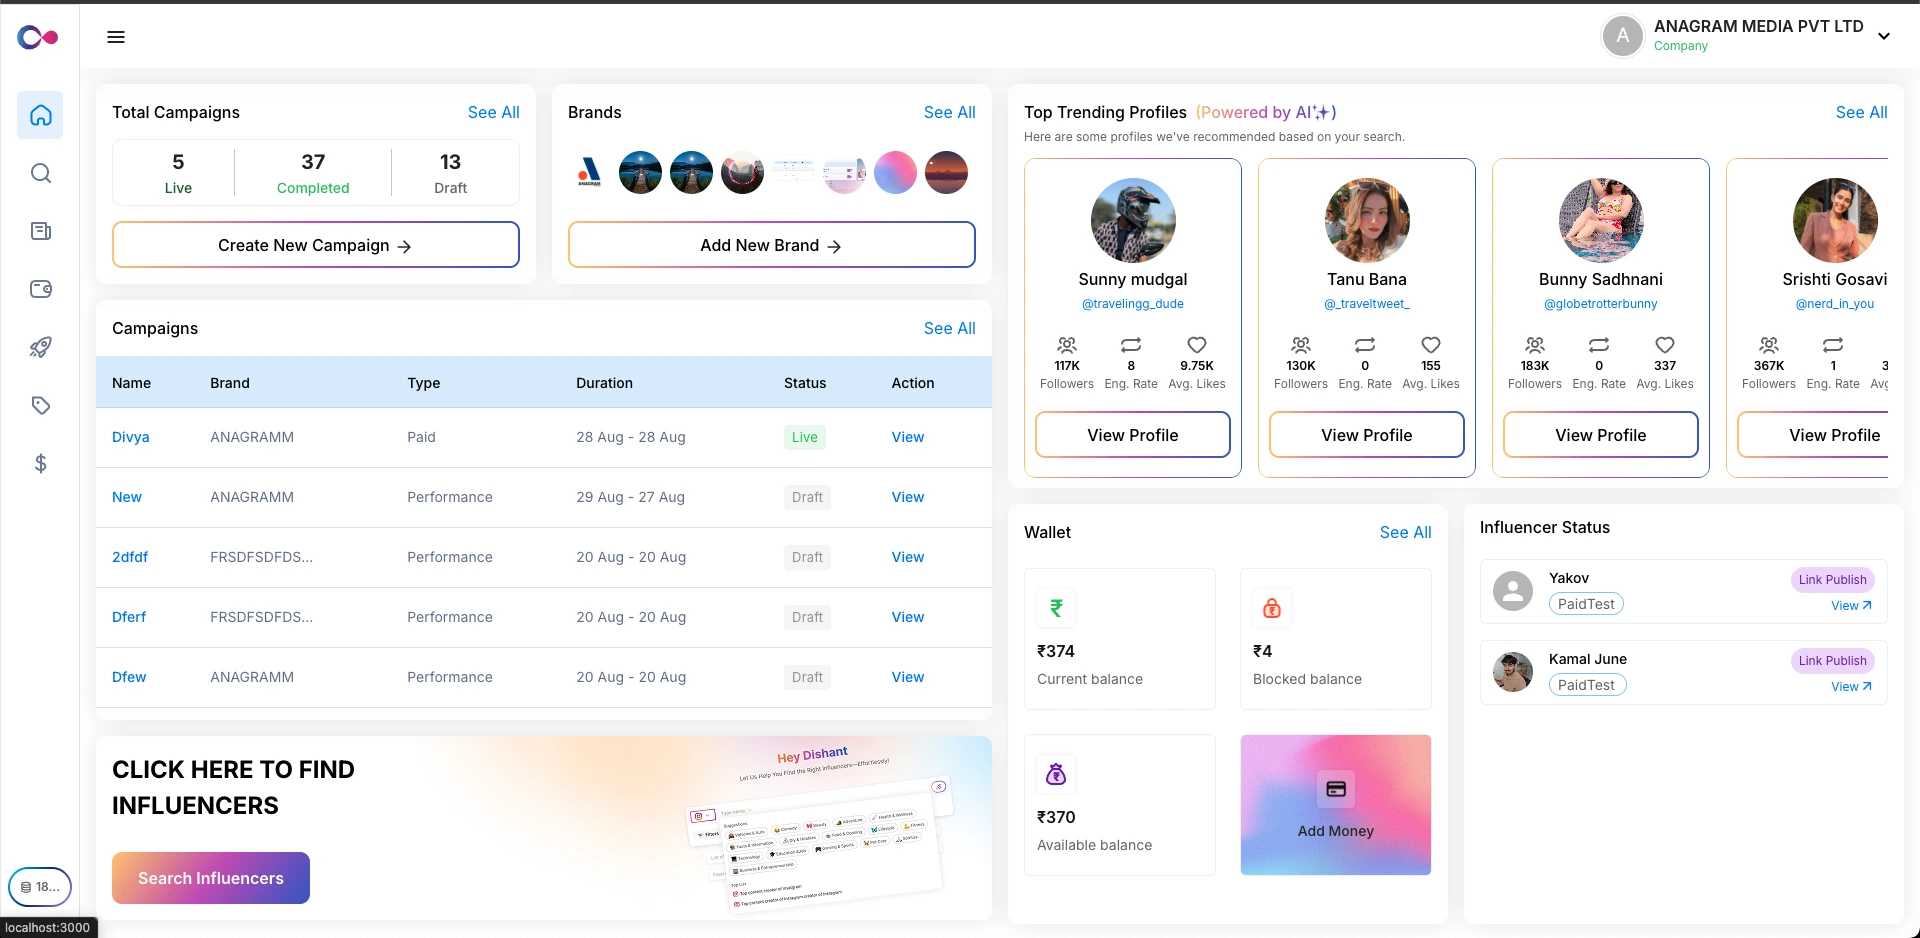The image size is (1920, 938).
Task: Click See All in Wallet section
Action: (x=1405, y=532)
